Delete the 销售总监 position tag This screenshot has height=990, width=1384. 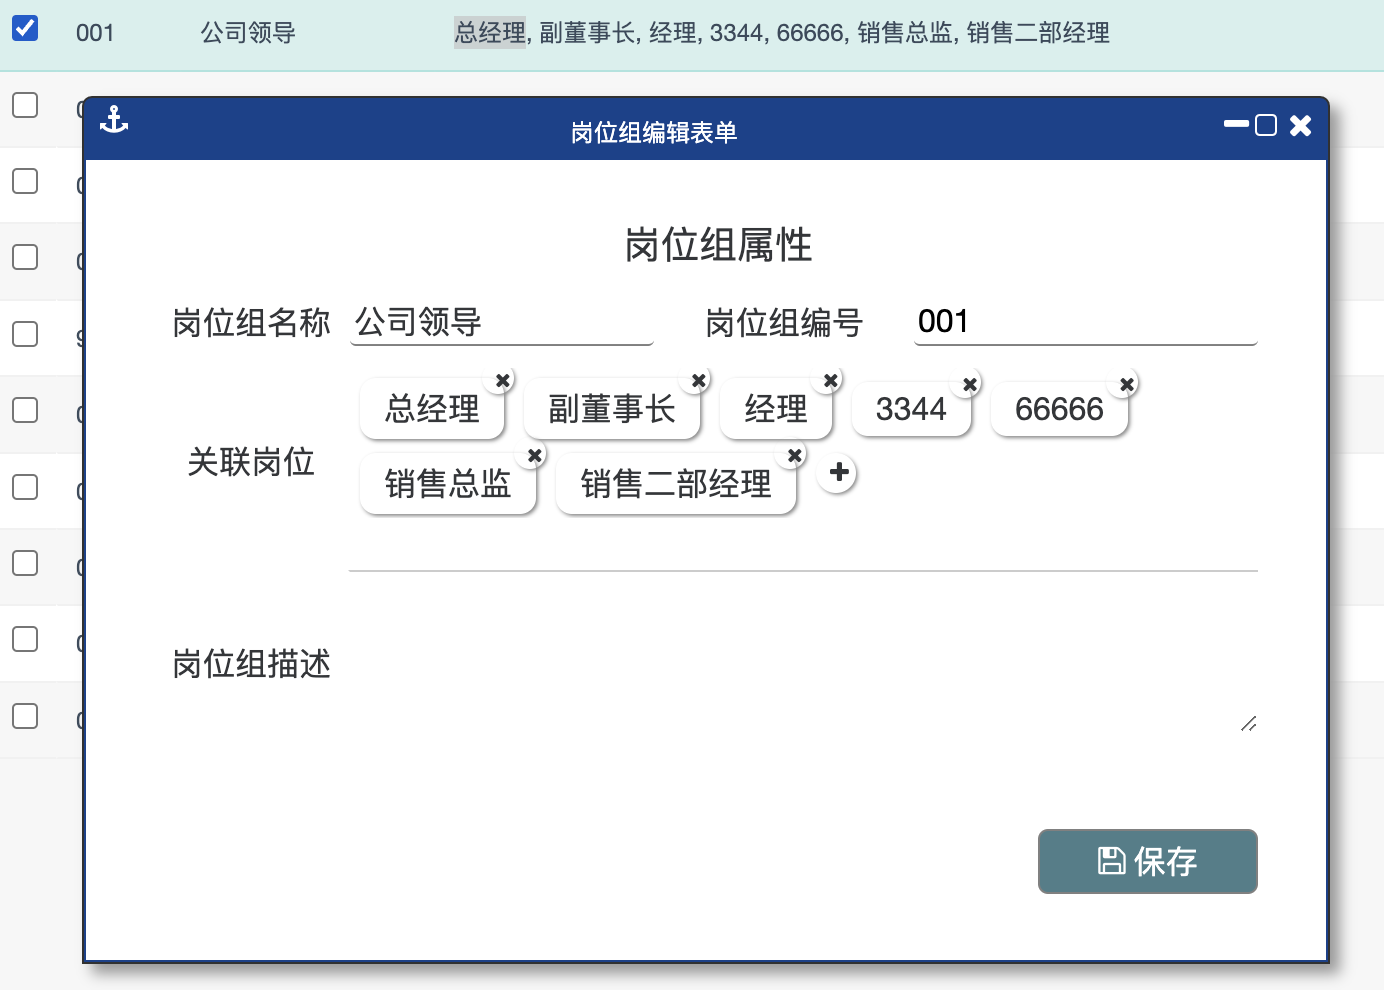point(535,456)
